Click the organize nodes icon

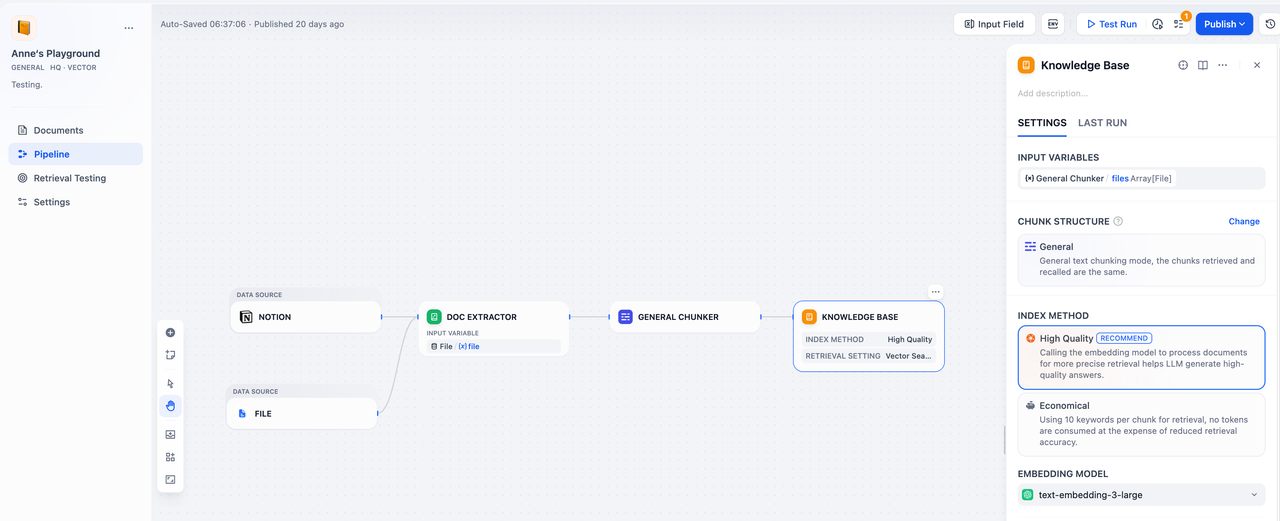click(x=170, y=457)
